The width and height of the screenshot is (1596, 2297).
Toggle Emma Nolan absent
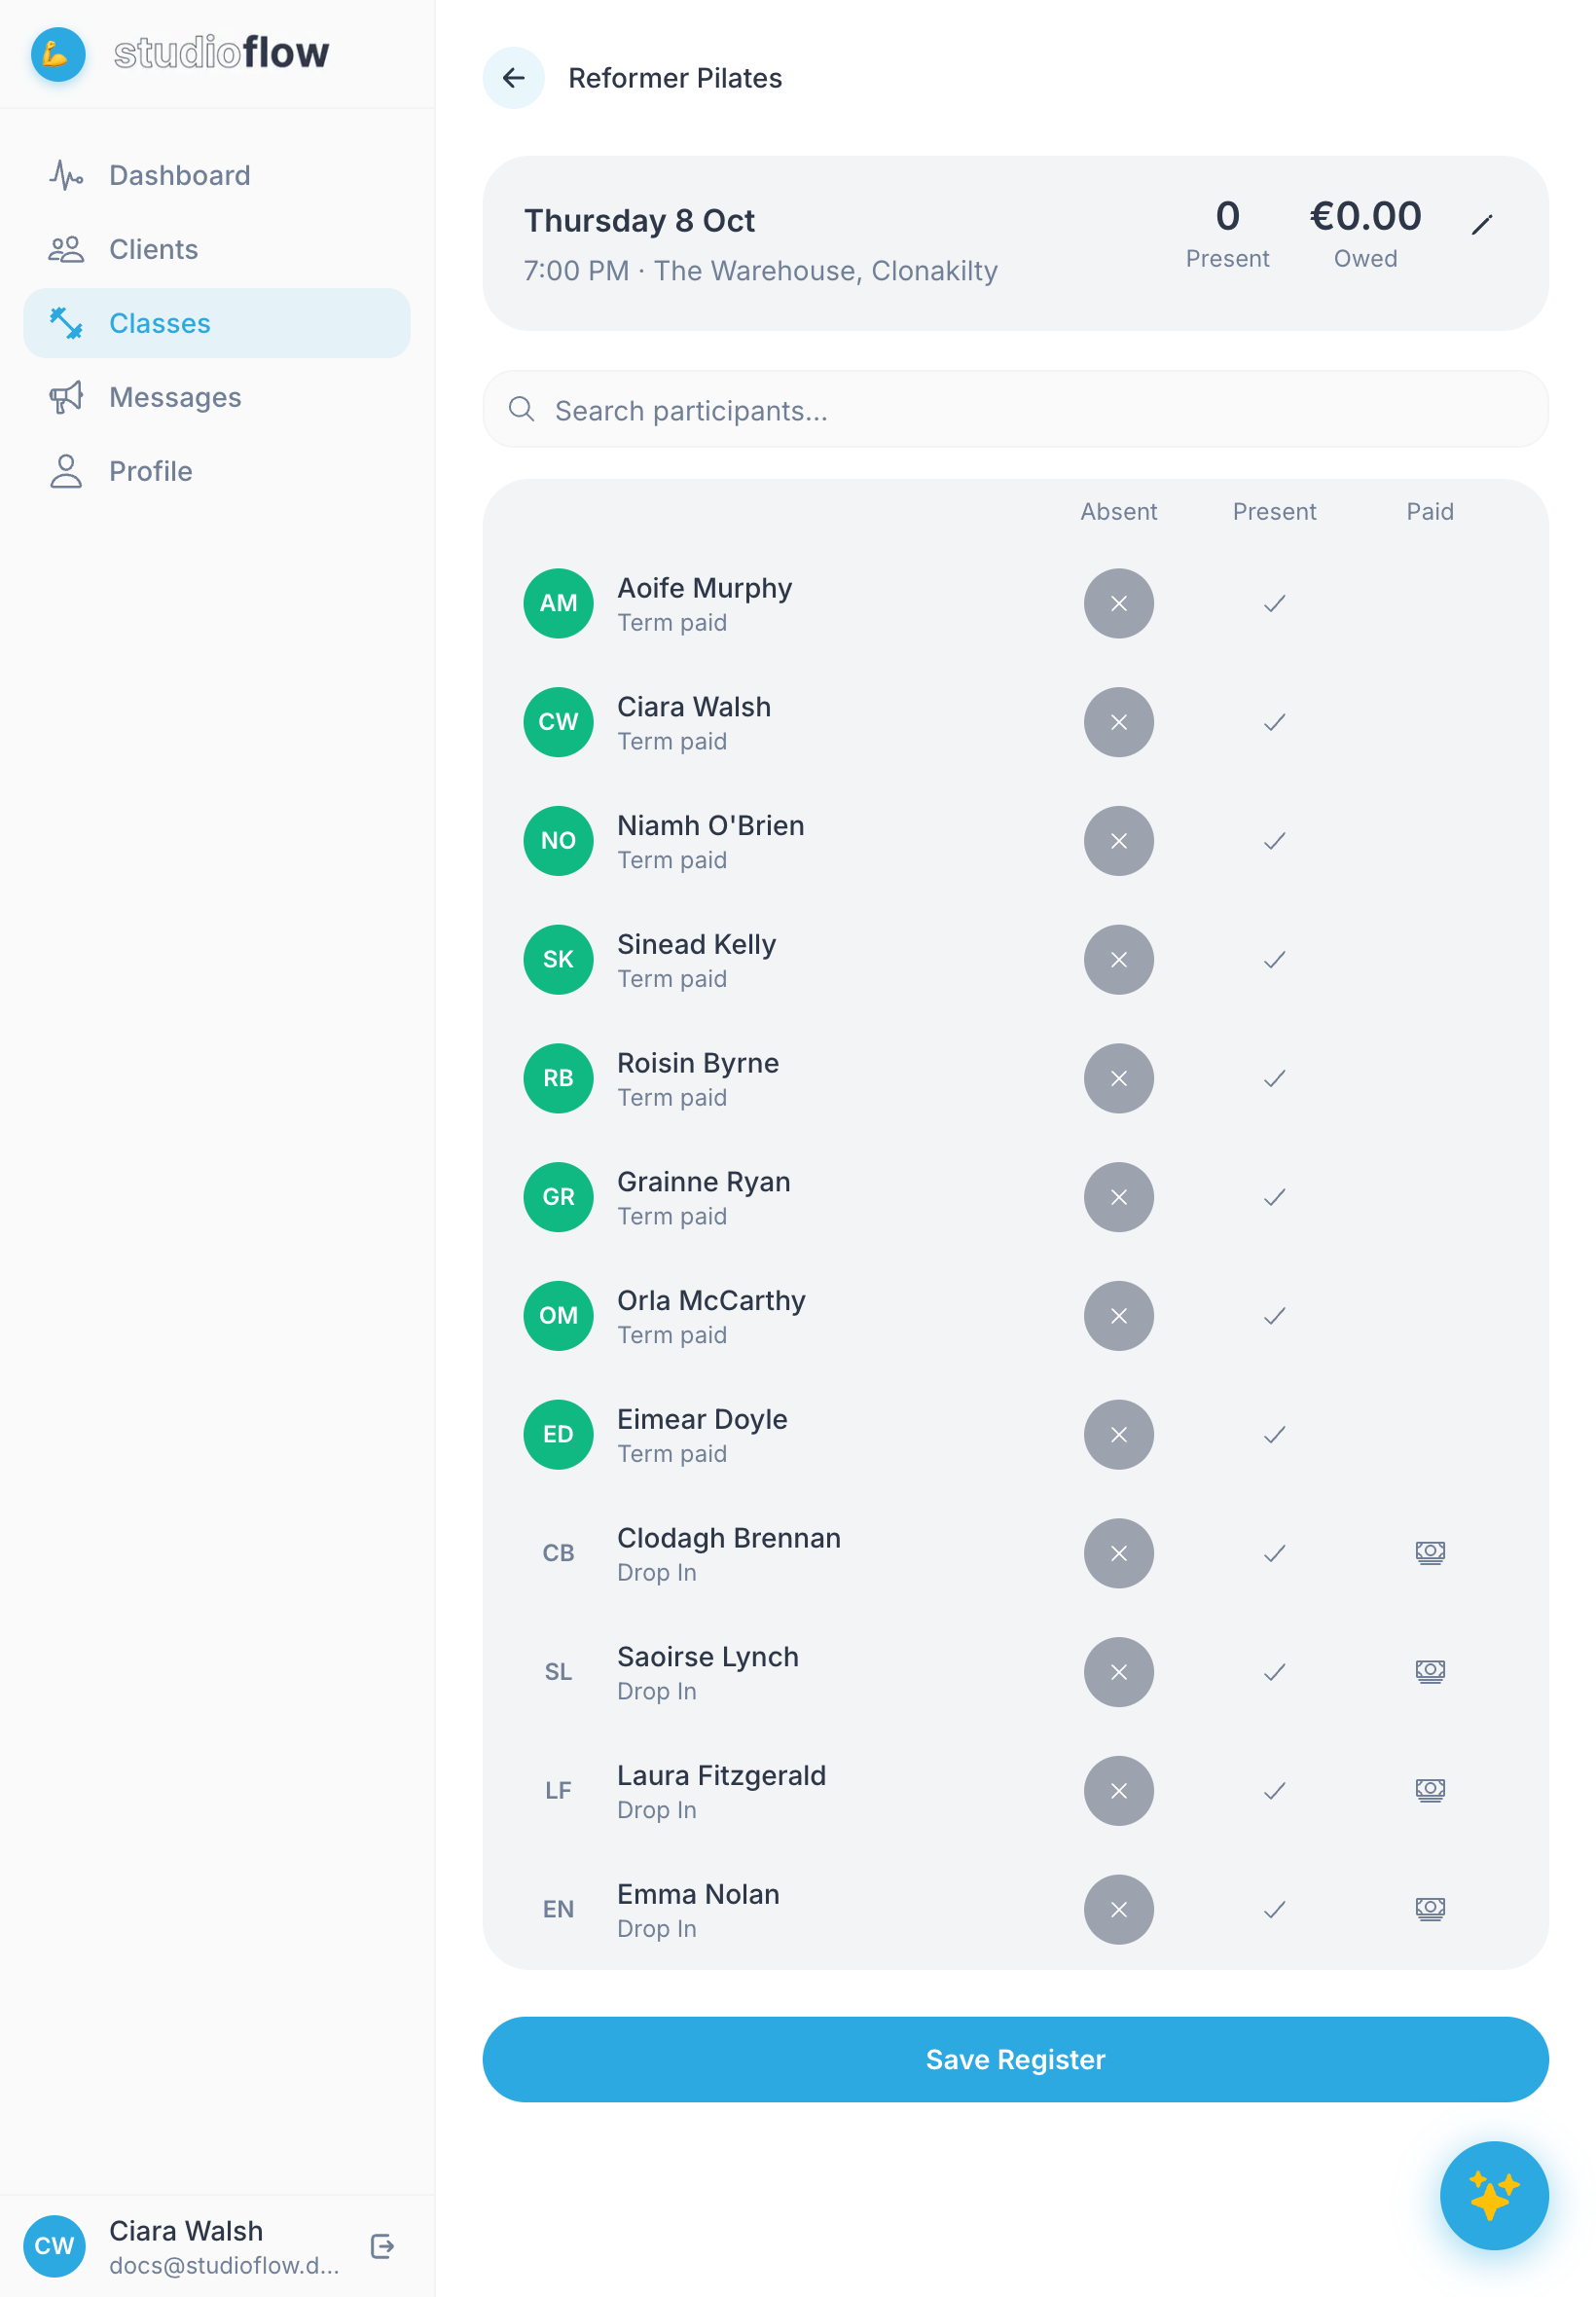pyautogui.click(x=1118, y=1909)
